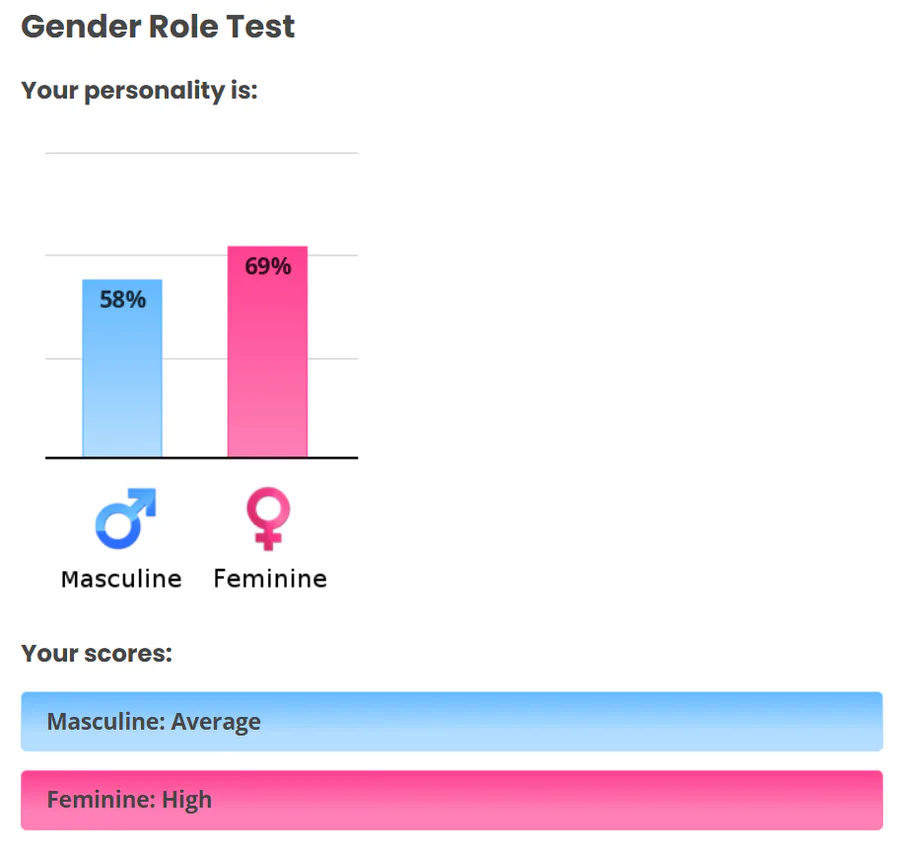900x851 pixels.
Task: Click the word "High" in the pink score bar
Action: pos(187,800)
